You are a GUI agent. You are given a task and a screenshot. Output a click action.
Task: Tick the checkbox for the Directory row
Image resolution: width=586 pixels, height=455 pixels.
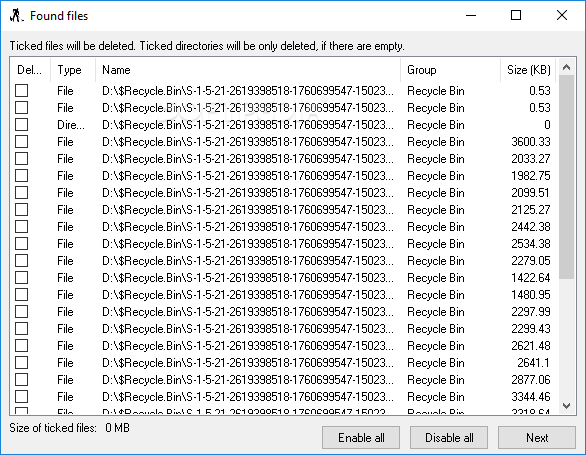(x=21, y=124)
